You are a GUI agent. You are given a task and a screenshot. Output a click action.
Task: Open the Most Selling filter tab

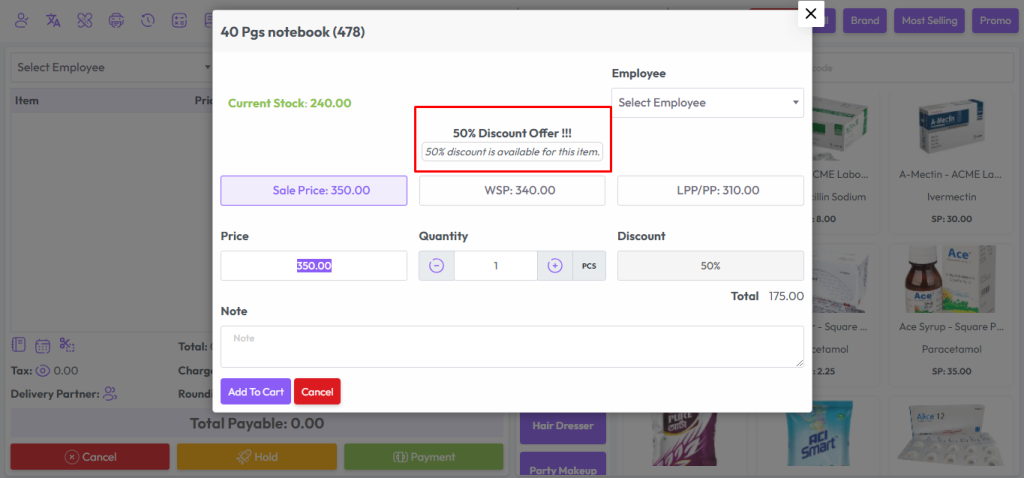click(x=929, y=20)
